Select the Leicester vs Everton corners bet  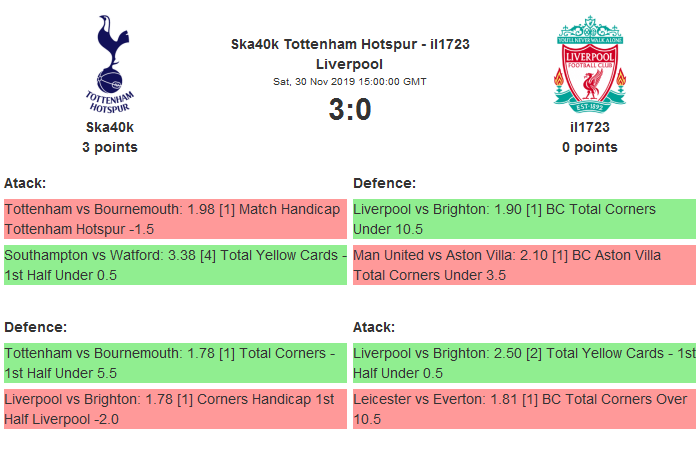[x=523, y=409]
